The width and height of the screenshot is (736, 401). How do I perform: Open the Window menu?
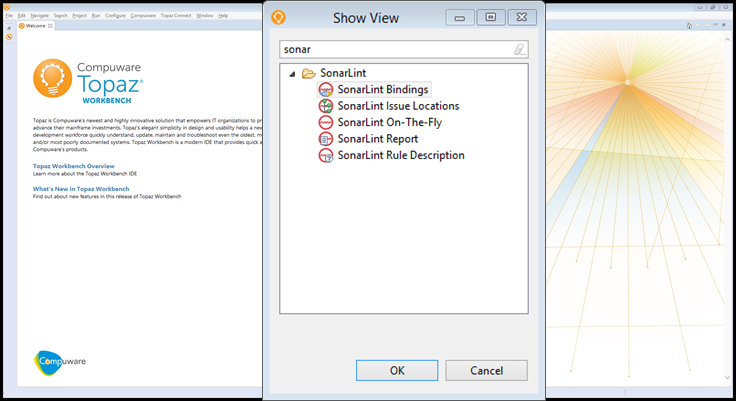(205, 15)
